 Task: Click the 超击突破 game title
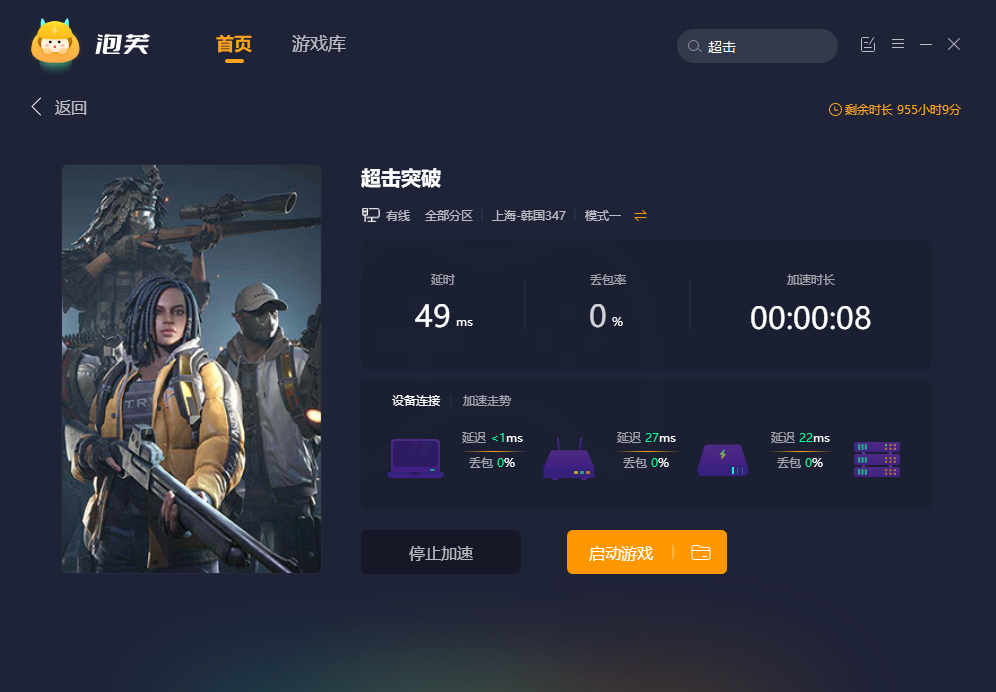(x=401, y=178)
